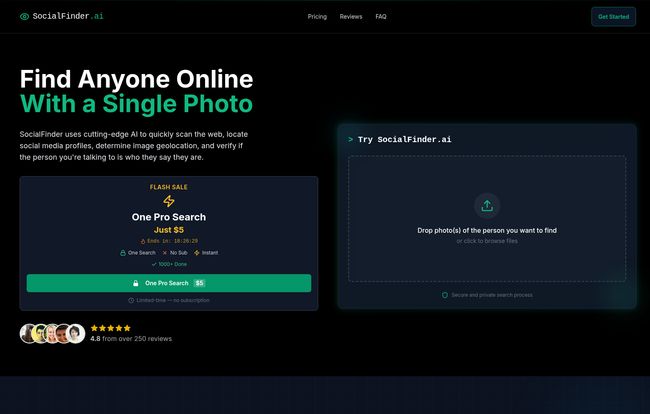
Task: Click '4.8 from over 250 reviews' text
Action: pos(131,339)
